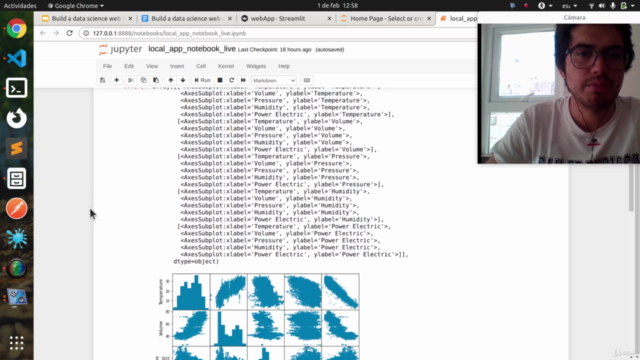Open Google Chrome from the dock
The height and width of the screenshot is (360, 640).
coord(16,29)
